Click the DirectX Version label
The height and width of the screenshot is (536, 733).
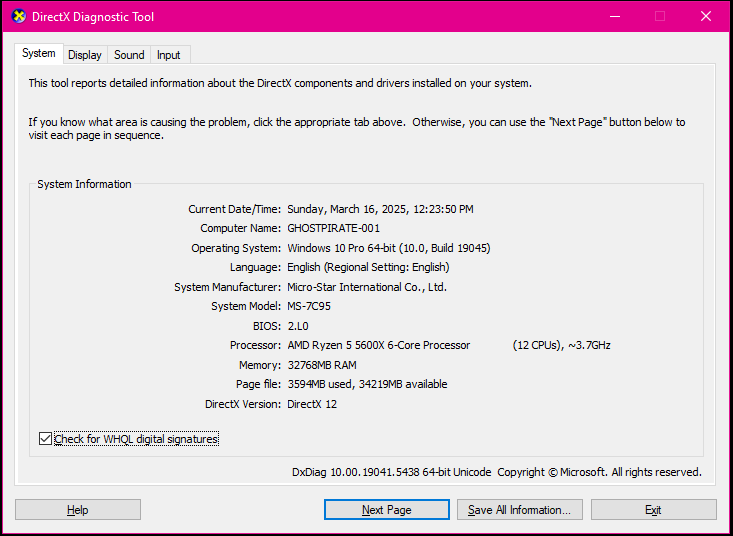(243, 404)
